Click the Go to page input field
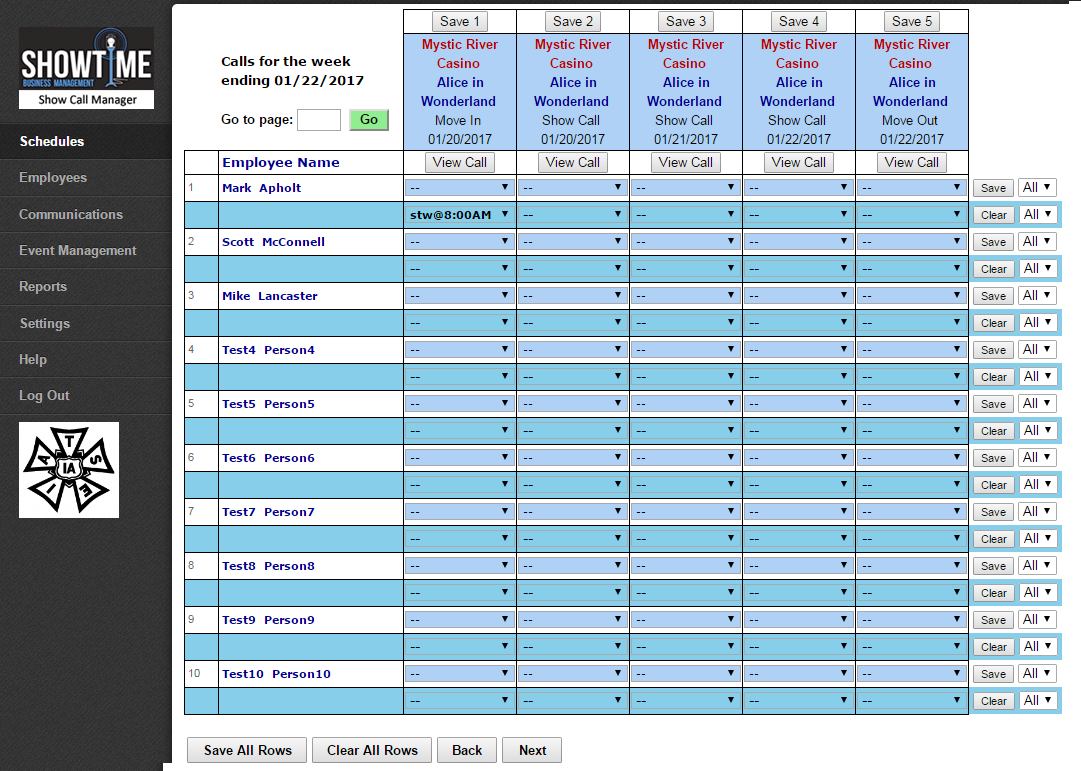Image resolution: width=1081 pixels, height=771 pixels. (x=319, y=119)
